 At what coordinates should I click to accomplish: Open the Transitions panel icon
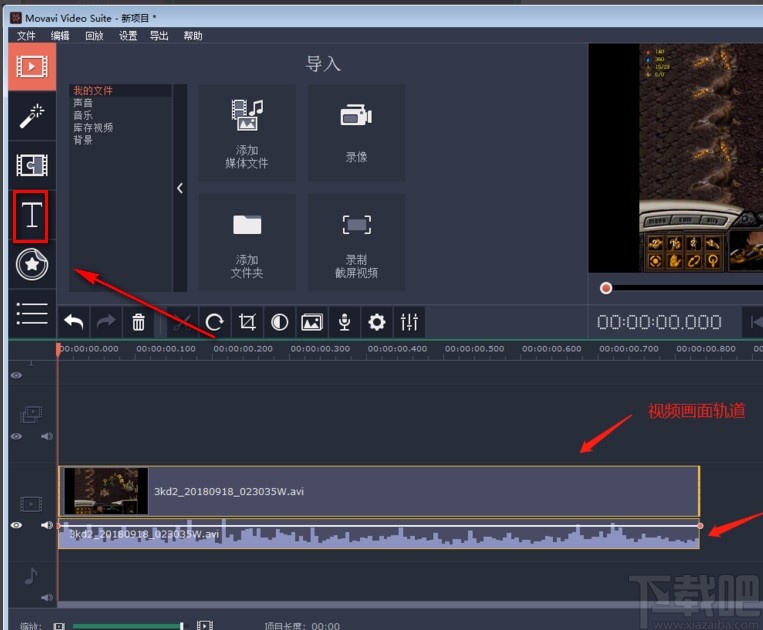[32, 165]
